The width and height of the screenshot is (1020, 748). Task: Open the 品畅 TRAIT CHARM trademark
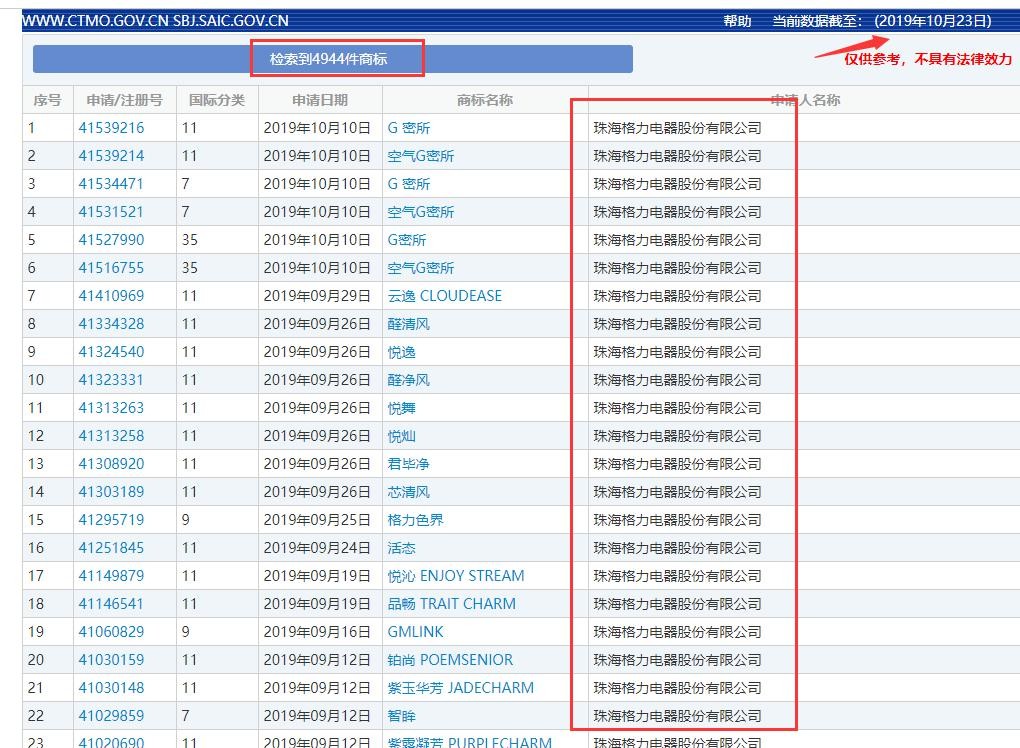point(451,604)
